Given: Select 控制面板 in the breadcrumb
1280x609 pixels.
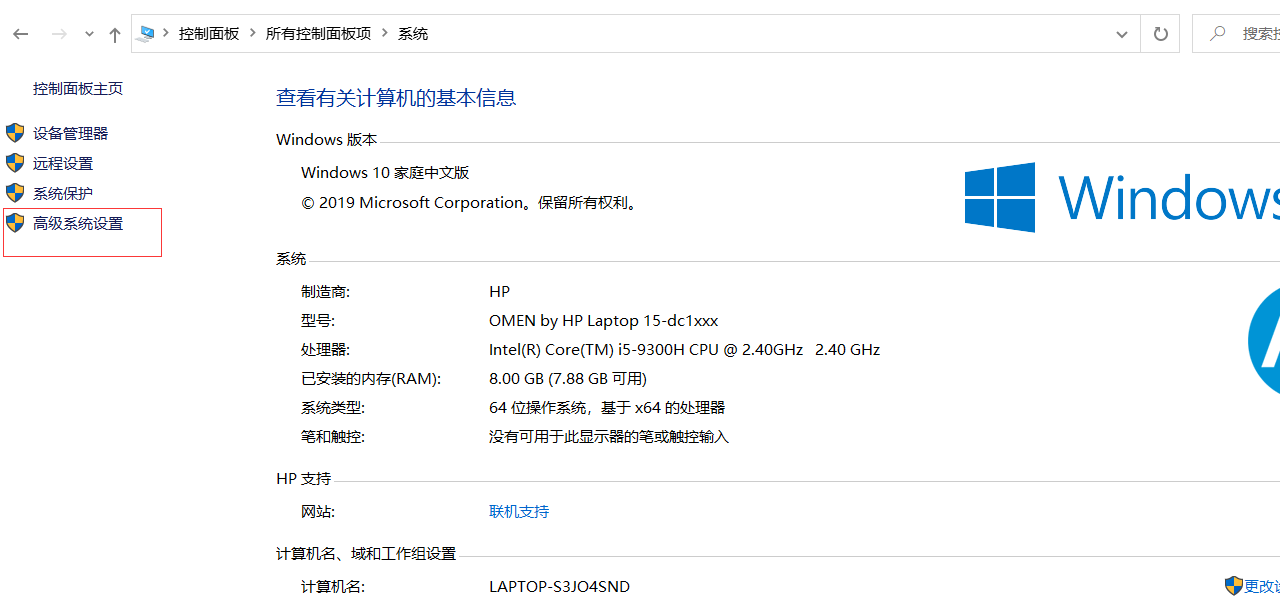Looking at the screenshot, I should tap(209, 33).
